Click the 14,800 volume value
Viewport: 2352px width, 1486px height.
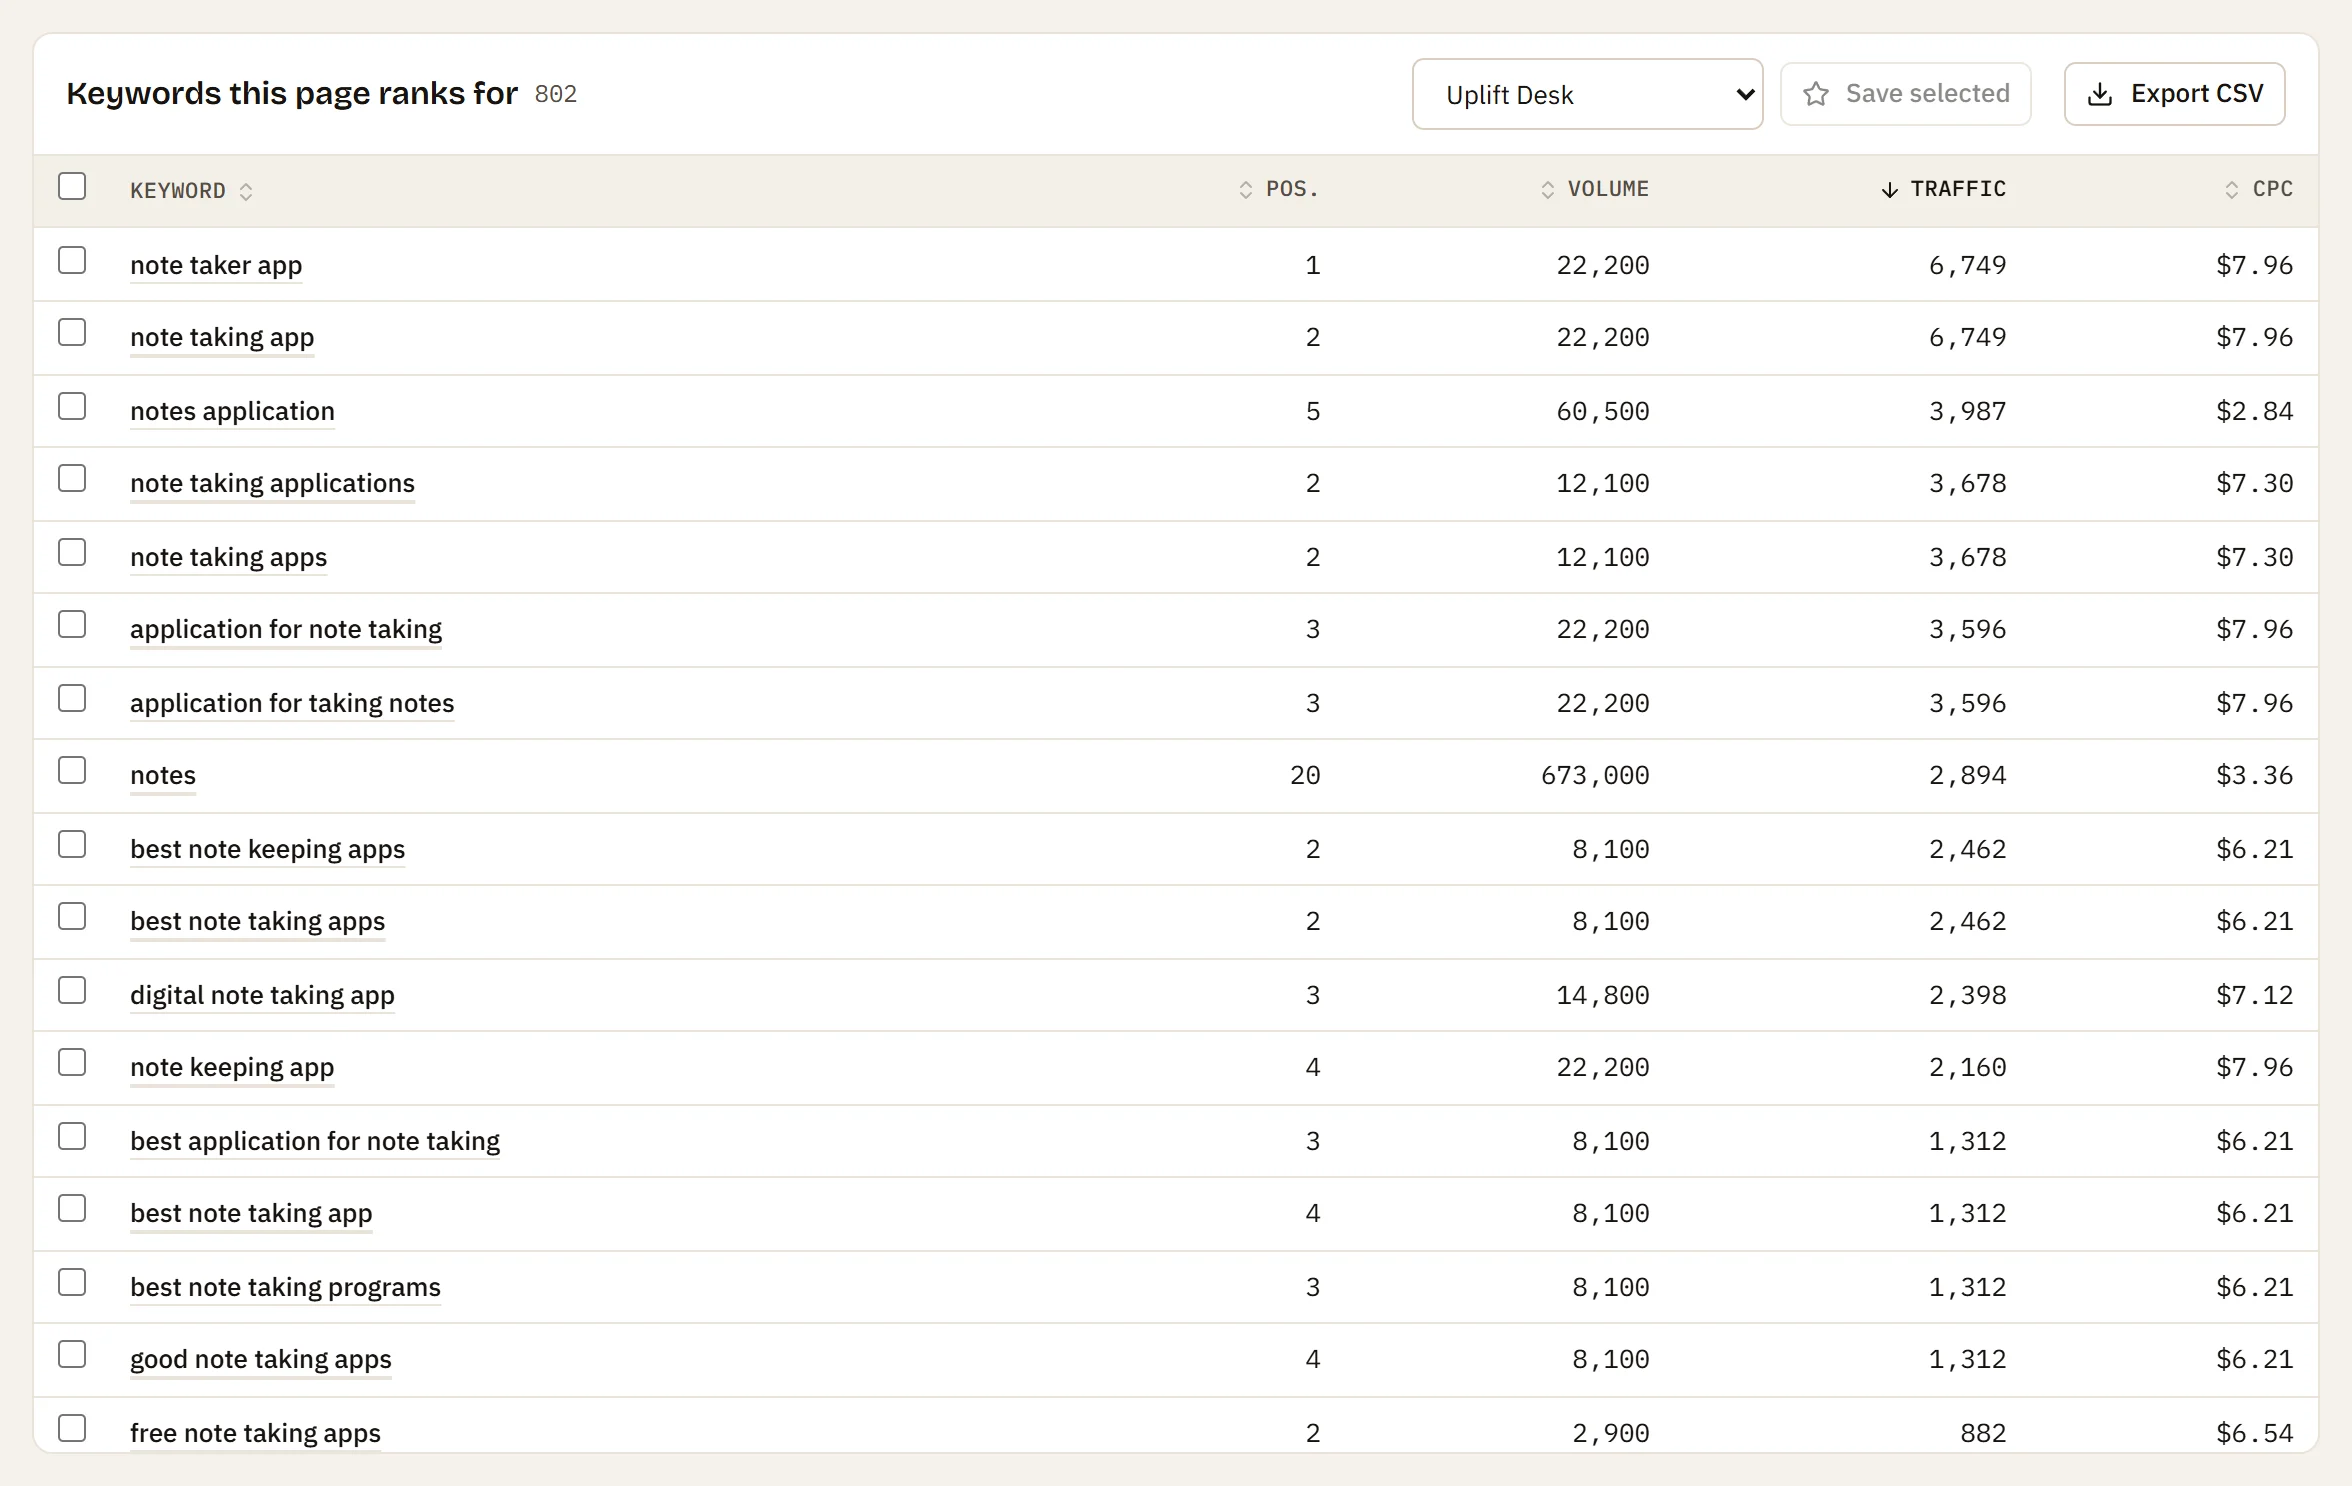(x=1603, y=996)
